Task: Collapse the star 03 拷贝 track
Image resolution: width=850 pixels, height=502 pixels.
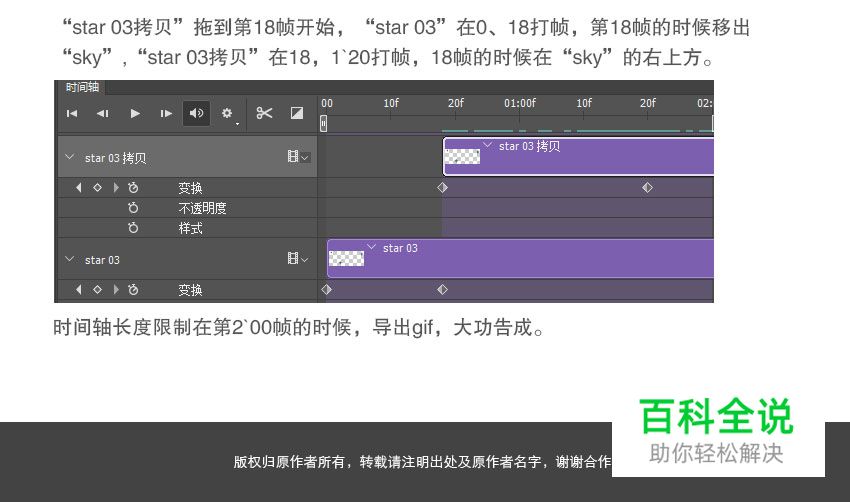Action: click(69, 157)
